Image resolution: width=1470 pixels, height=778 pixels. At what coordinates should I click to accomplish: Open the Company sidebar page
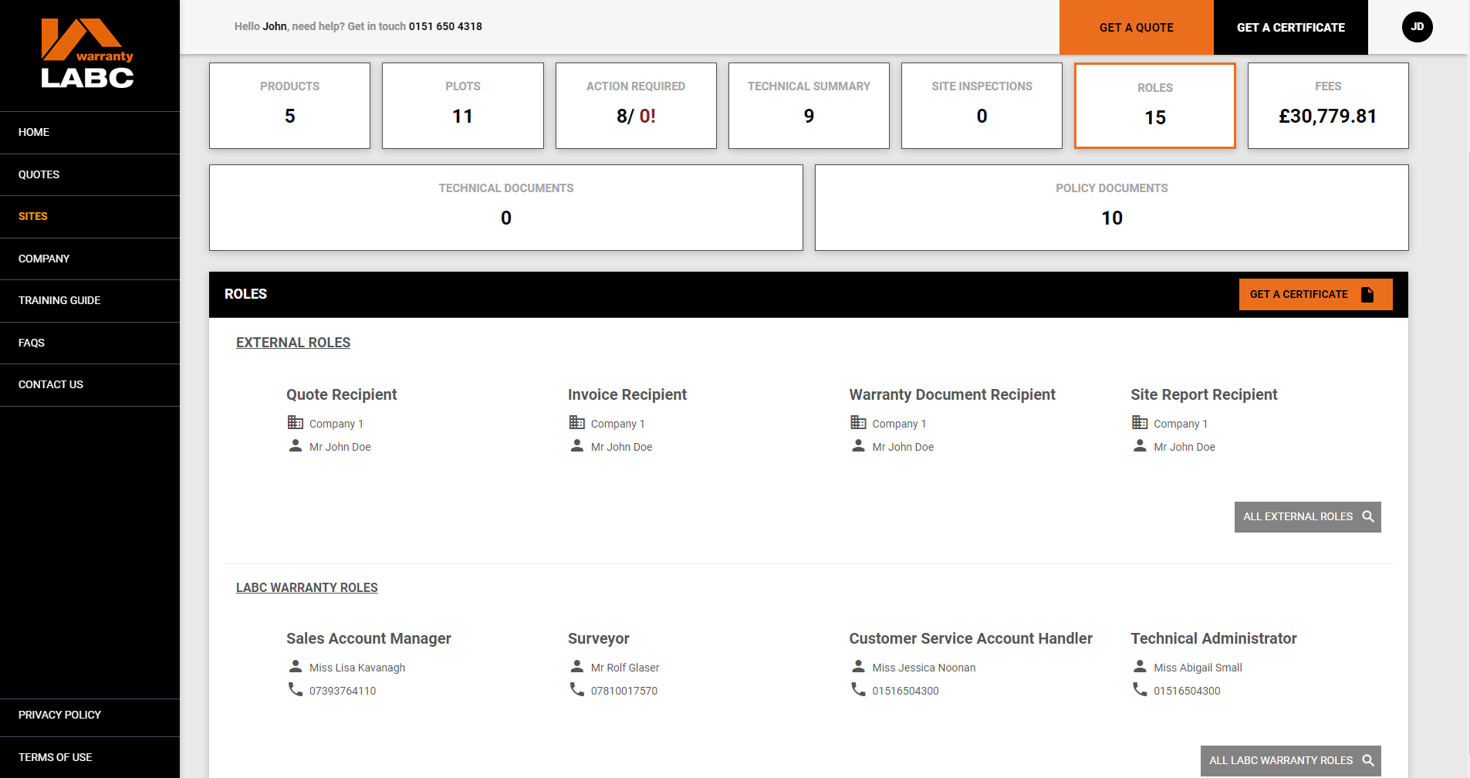click(90, 258)
